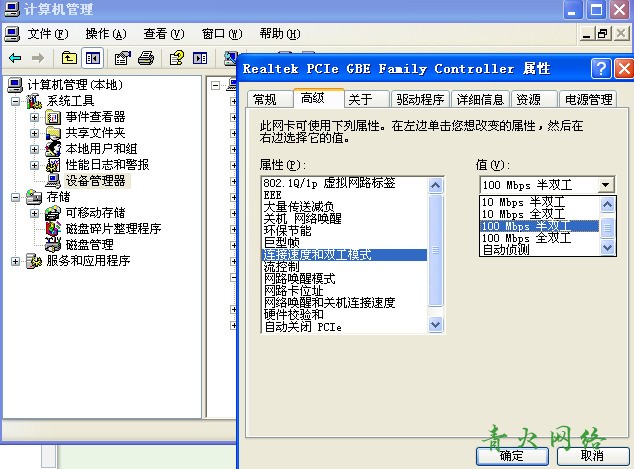Select the 网路唤醒模式 property

tap(344, 279)
